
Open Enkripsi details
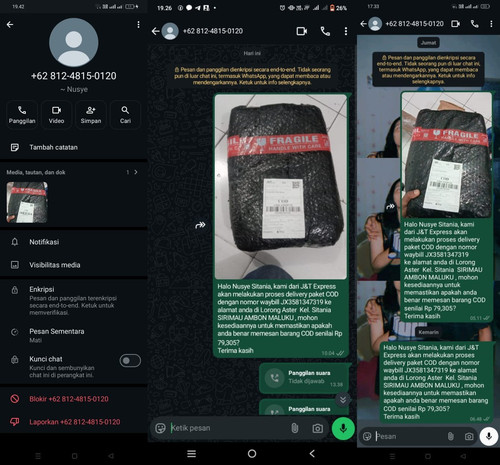tap(74, 300)
